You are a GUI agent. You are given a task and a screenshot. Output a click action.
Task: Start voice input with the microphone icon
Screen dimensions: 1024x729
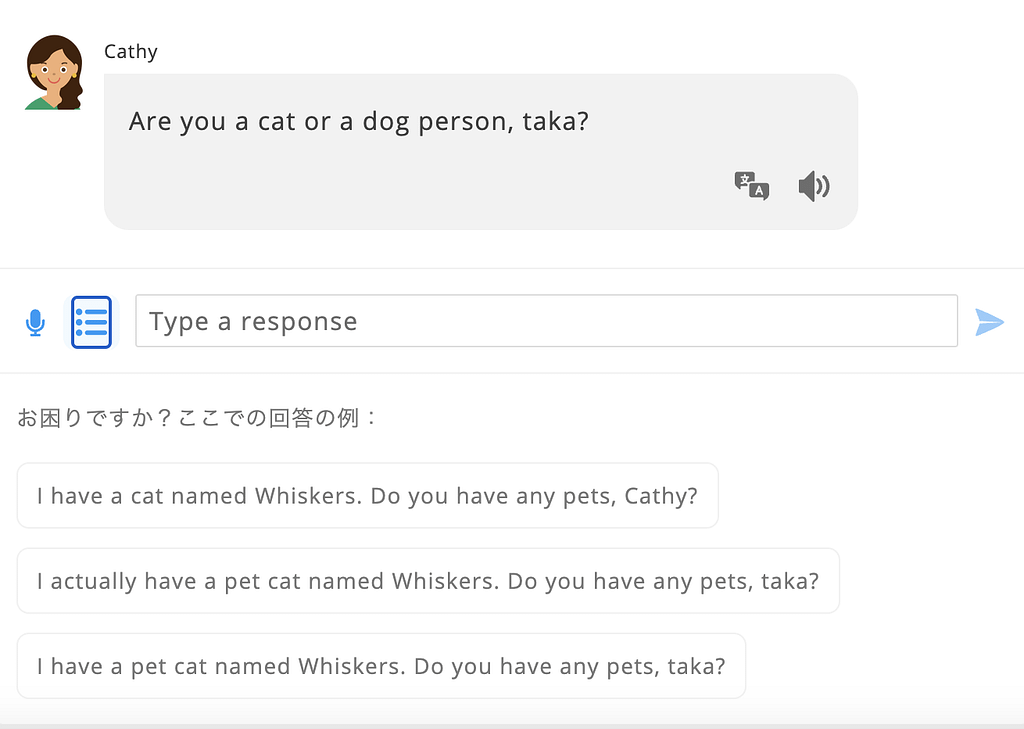point(35,322)
